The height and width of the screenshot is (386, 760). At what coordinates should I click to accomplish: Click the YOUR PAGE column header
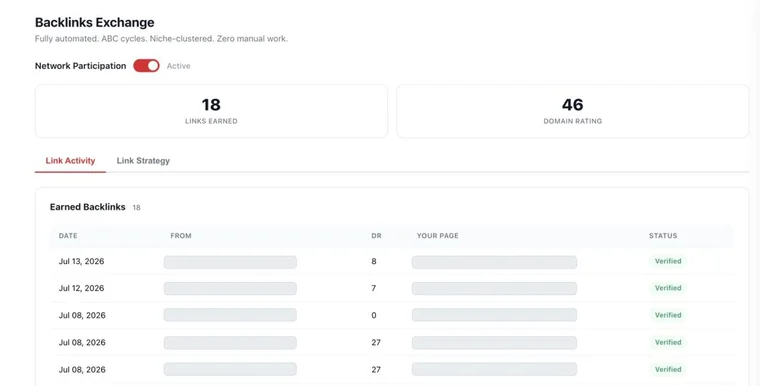[x=438, y=236]
